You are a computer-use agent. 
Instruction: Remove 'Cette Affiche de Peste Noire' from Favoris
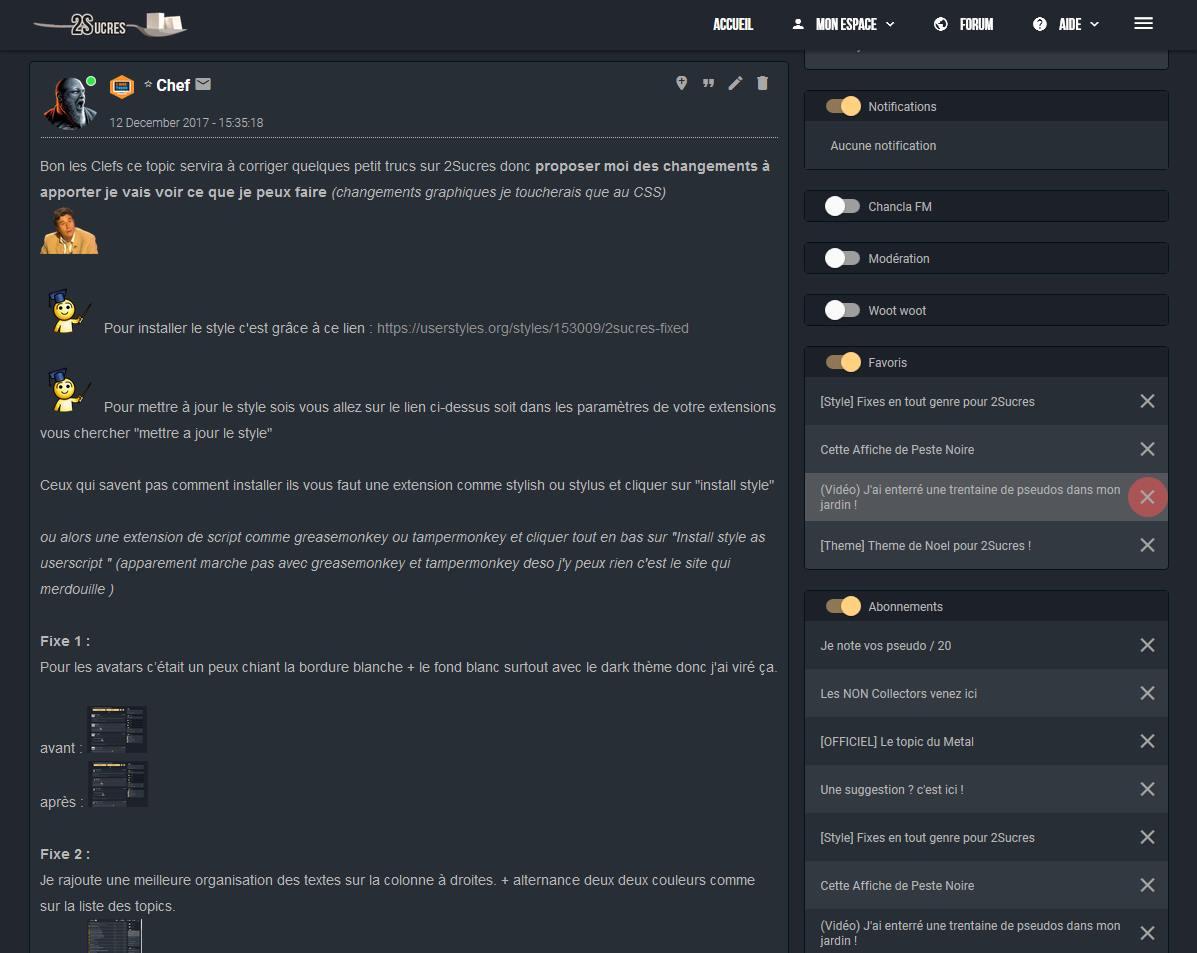(1147, 449)
